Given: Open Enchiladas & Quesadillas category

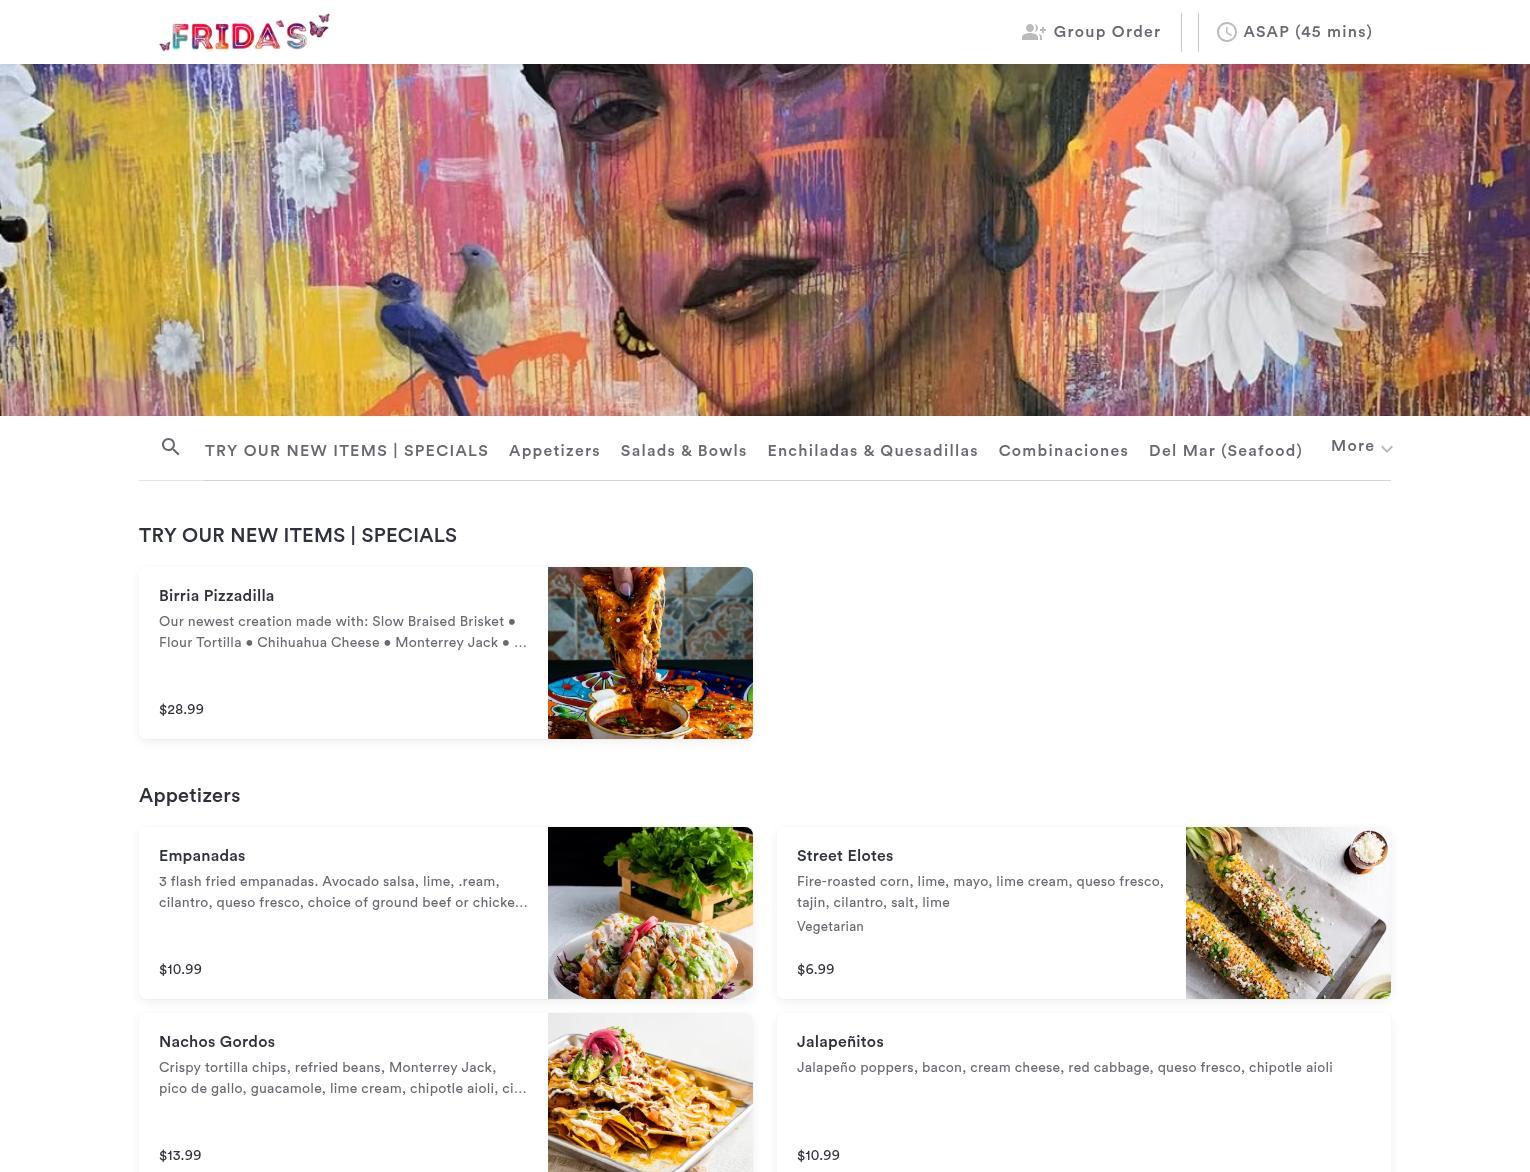Looking at the screenshot, I should tap(873, 451).
